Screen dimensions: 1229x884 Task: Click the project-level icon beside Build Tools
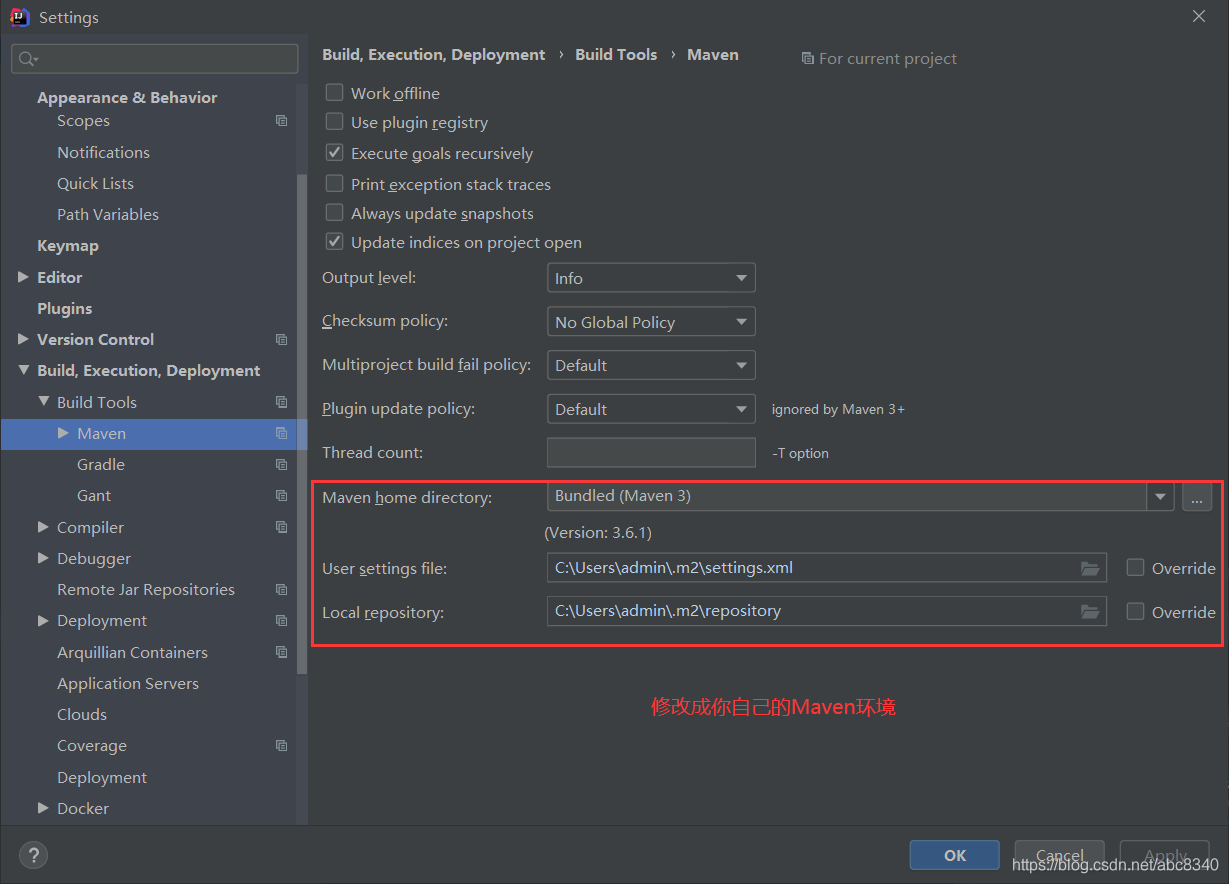[x=281, y=402]
